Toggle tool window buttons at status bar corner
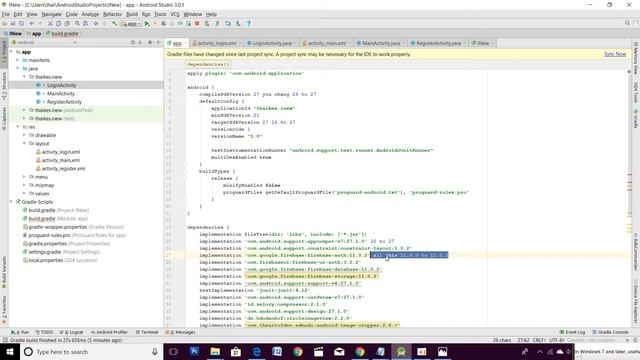This screenshot has height=360, width=640. click(4, 340)
